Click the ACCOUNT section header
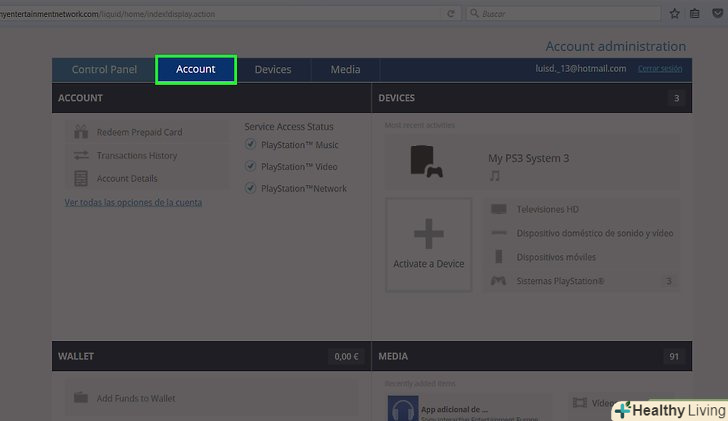The image size is (728, 421). click(80, 98)
